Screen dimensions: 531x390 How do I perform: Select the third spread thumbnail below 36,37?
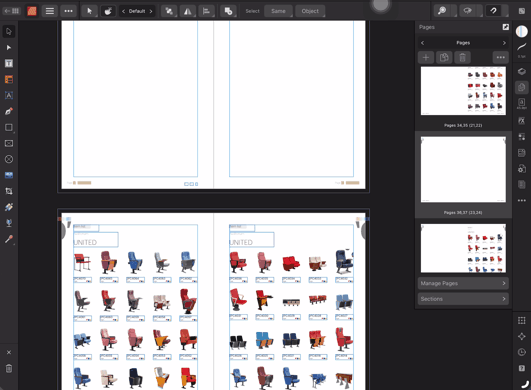[x=463, y=248]
